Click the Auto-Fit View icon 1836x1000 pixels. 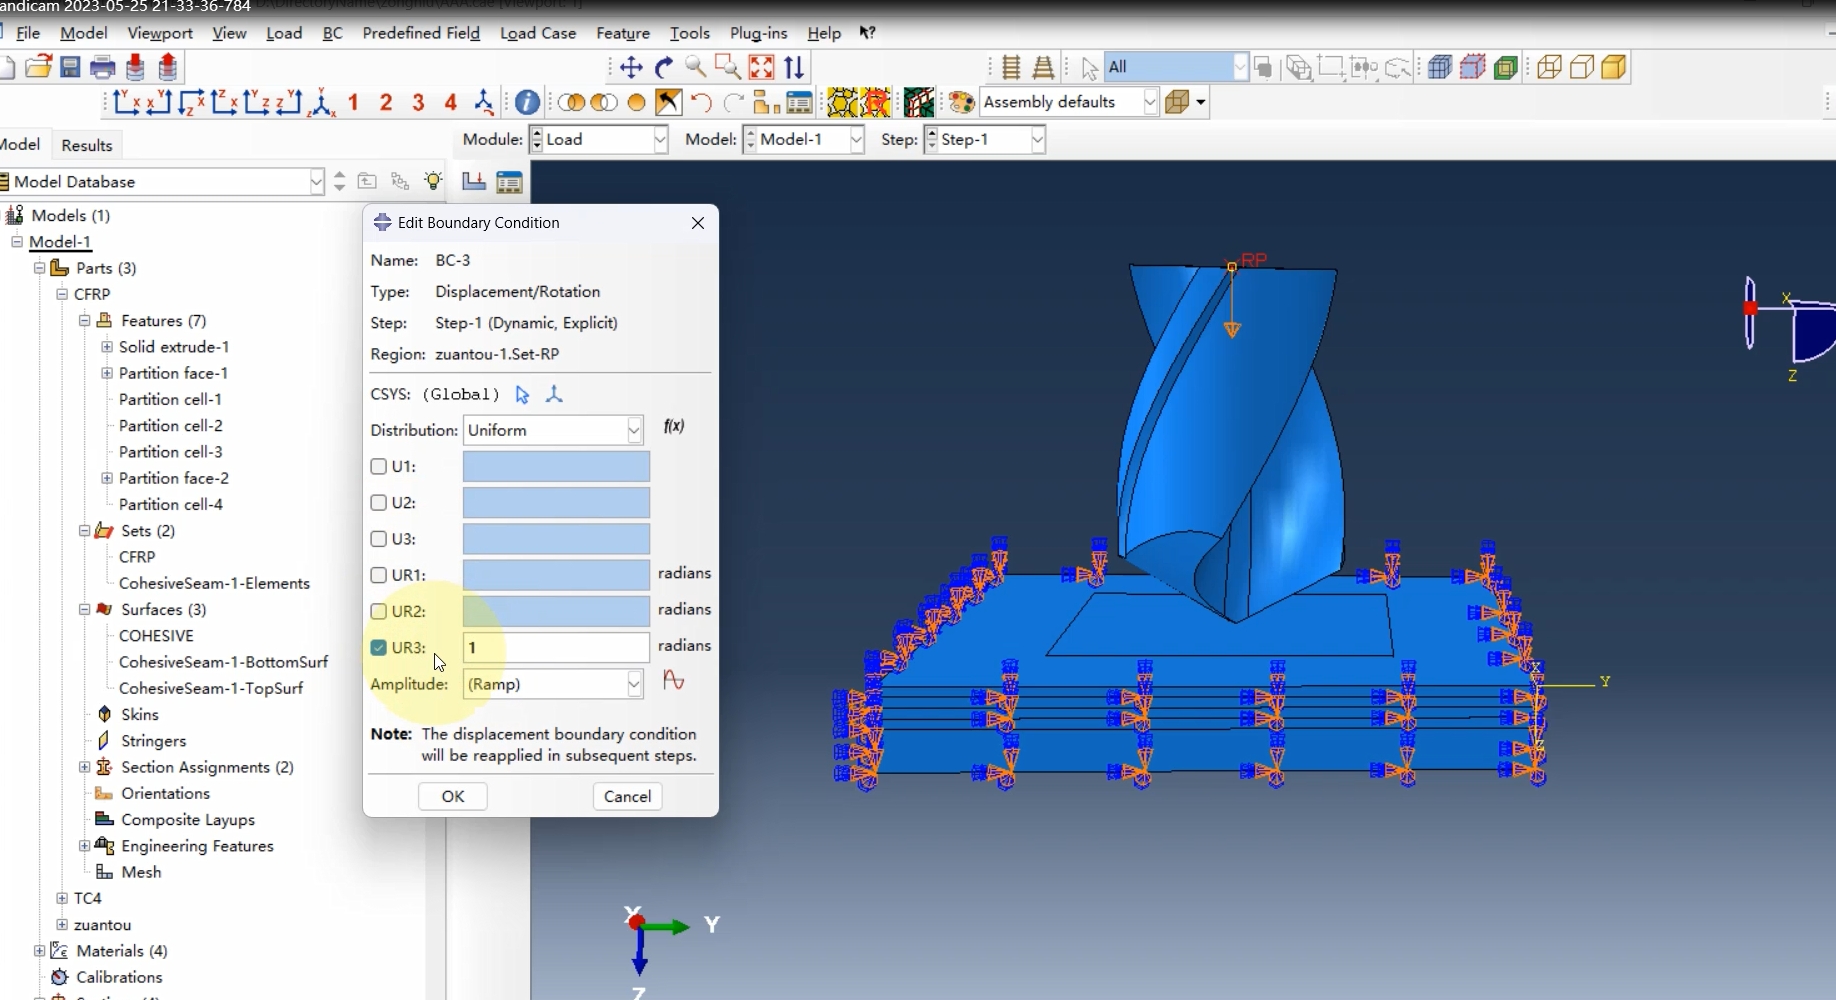[x=762, y=68]
